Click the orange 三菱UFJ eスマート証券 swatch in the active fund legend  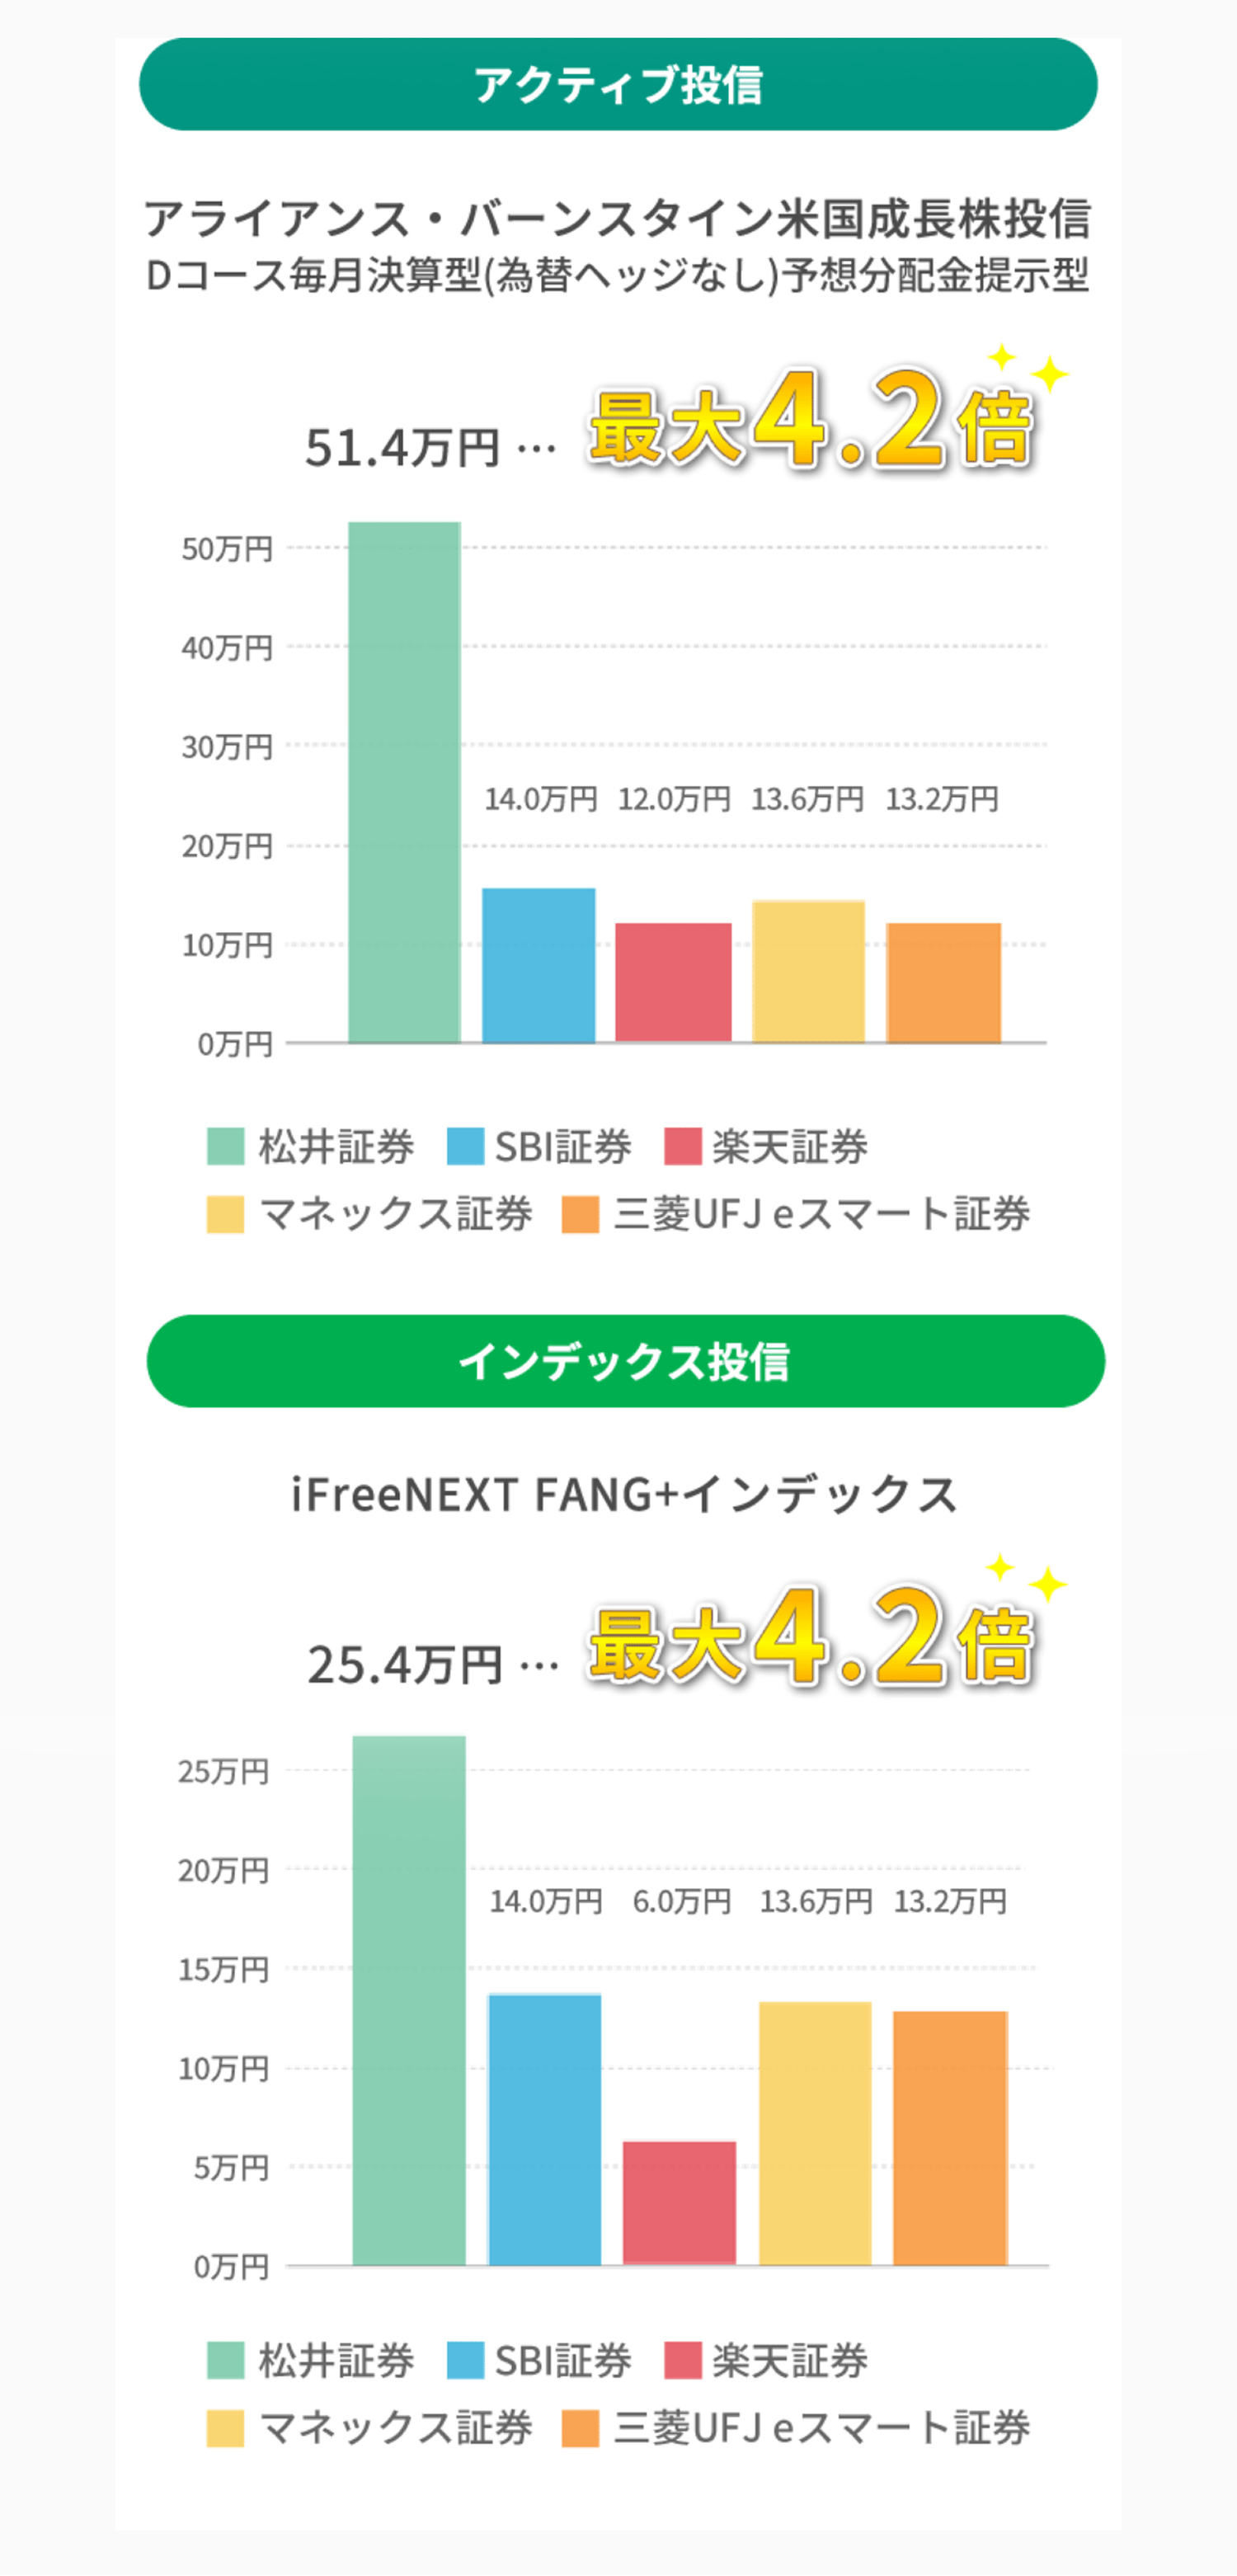(x=580, y=1215)
